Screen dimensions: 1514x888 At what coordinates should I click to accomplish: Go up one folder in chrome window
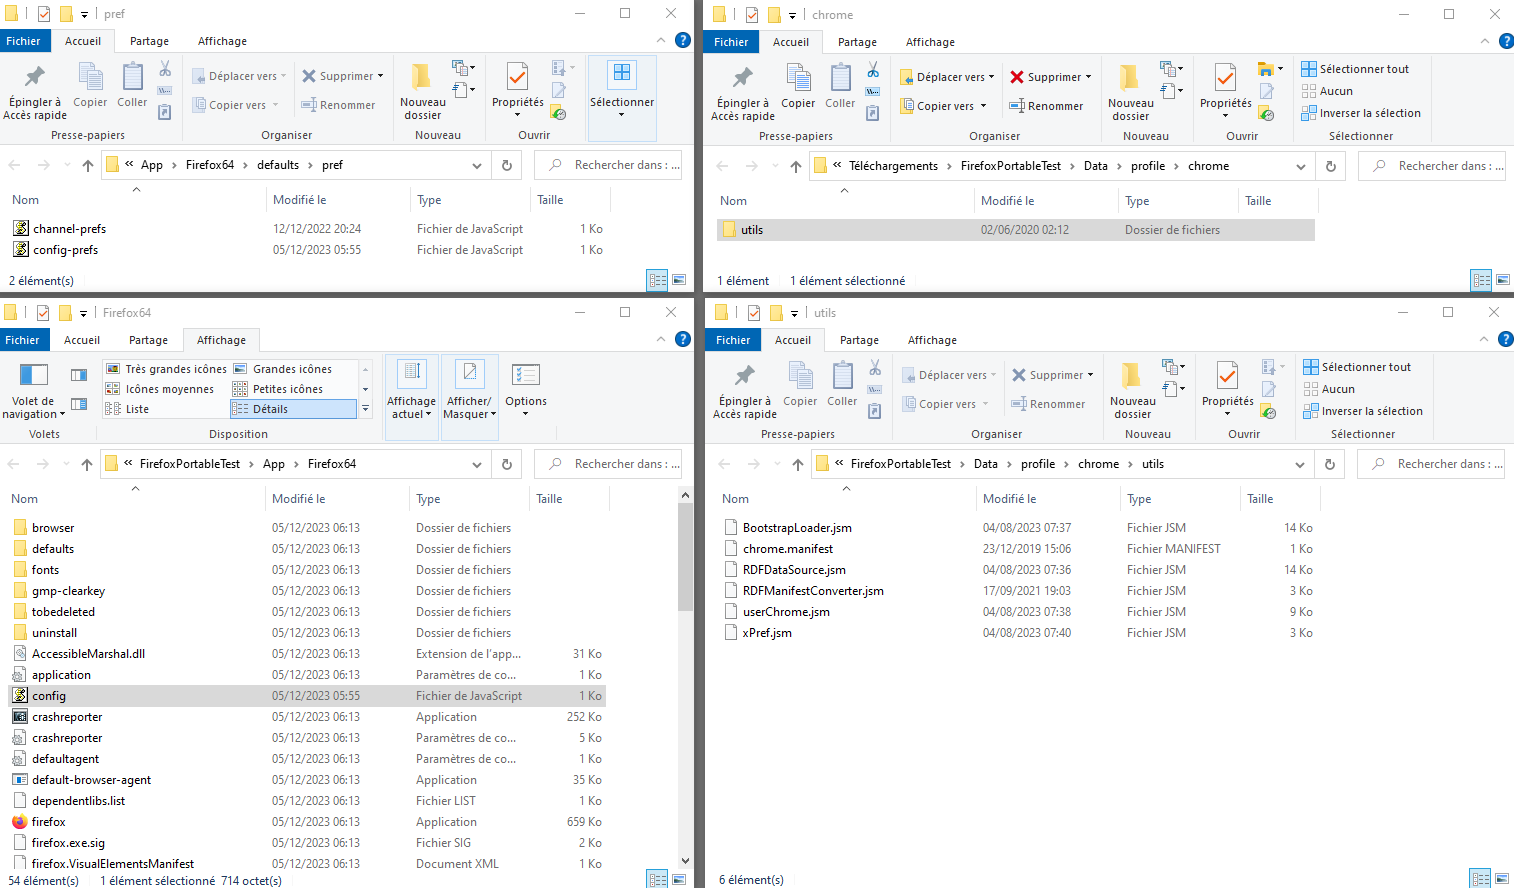tap(796, 166)
